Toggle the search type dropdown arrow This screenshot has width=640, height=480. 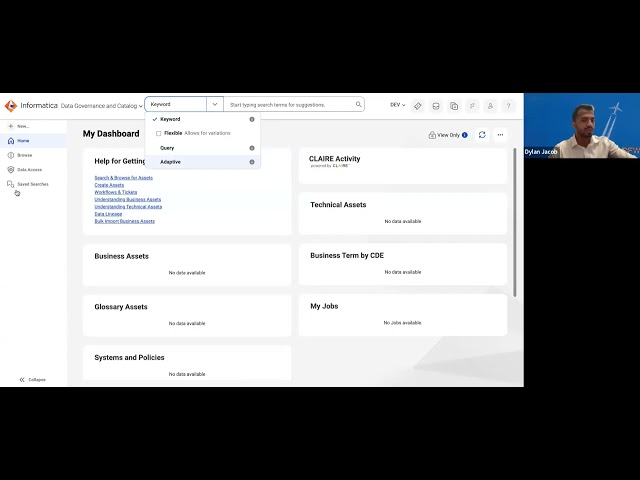coord(215,104)
